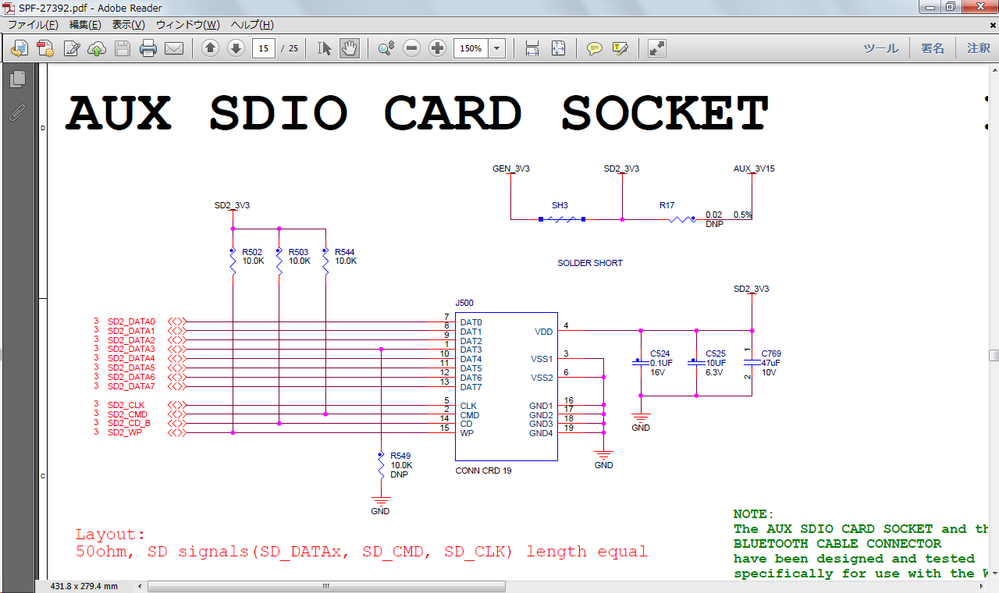
Task: Select the Hand tool
Action: click(x=349, y=48)
